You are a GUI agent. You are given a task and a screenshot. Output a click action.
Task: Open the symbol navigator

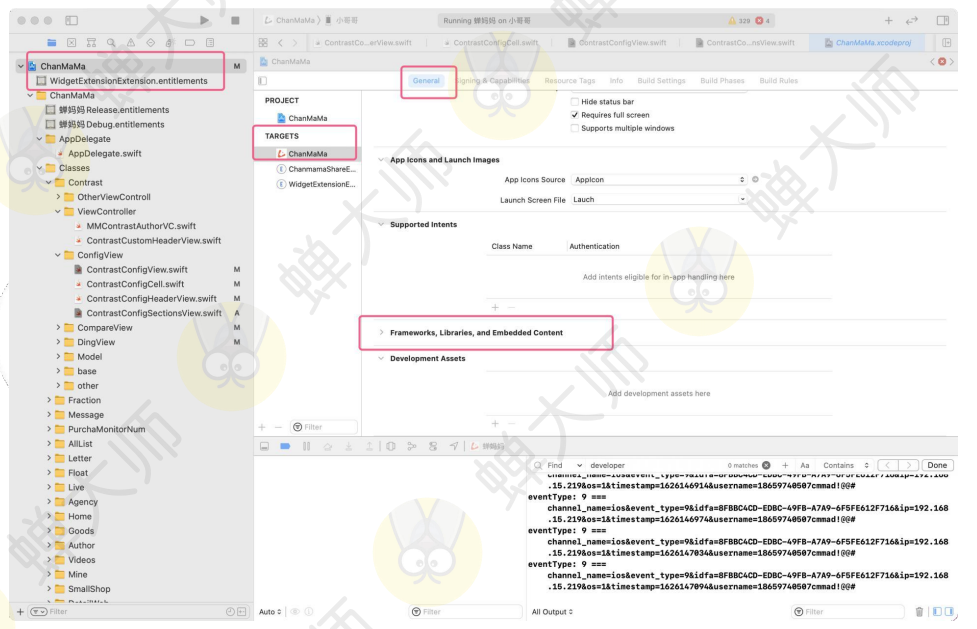point(92,43)
